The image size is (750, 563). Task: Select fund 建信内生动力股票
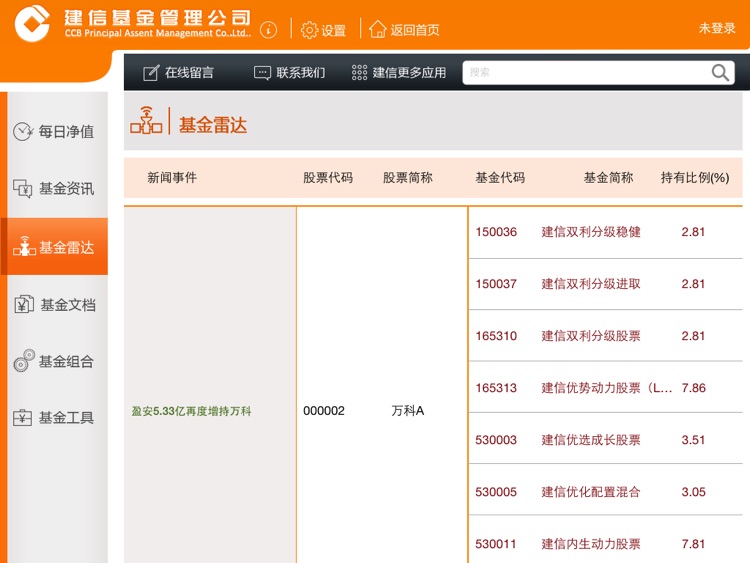tap(591, 544)
